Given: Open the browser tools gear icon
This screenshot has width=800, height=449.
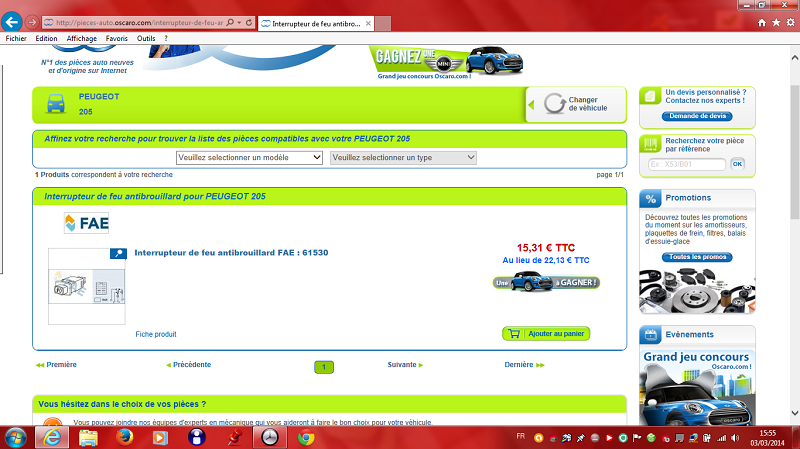Looking at the screenshot, I should 790,22.
